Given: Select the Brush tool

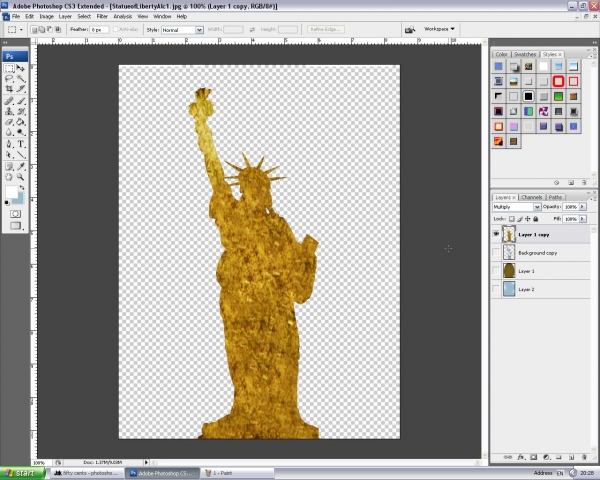Looking at the screenshot, I should point(21,101).
